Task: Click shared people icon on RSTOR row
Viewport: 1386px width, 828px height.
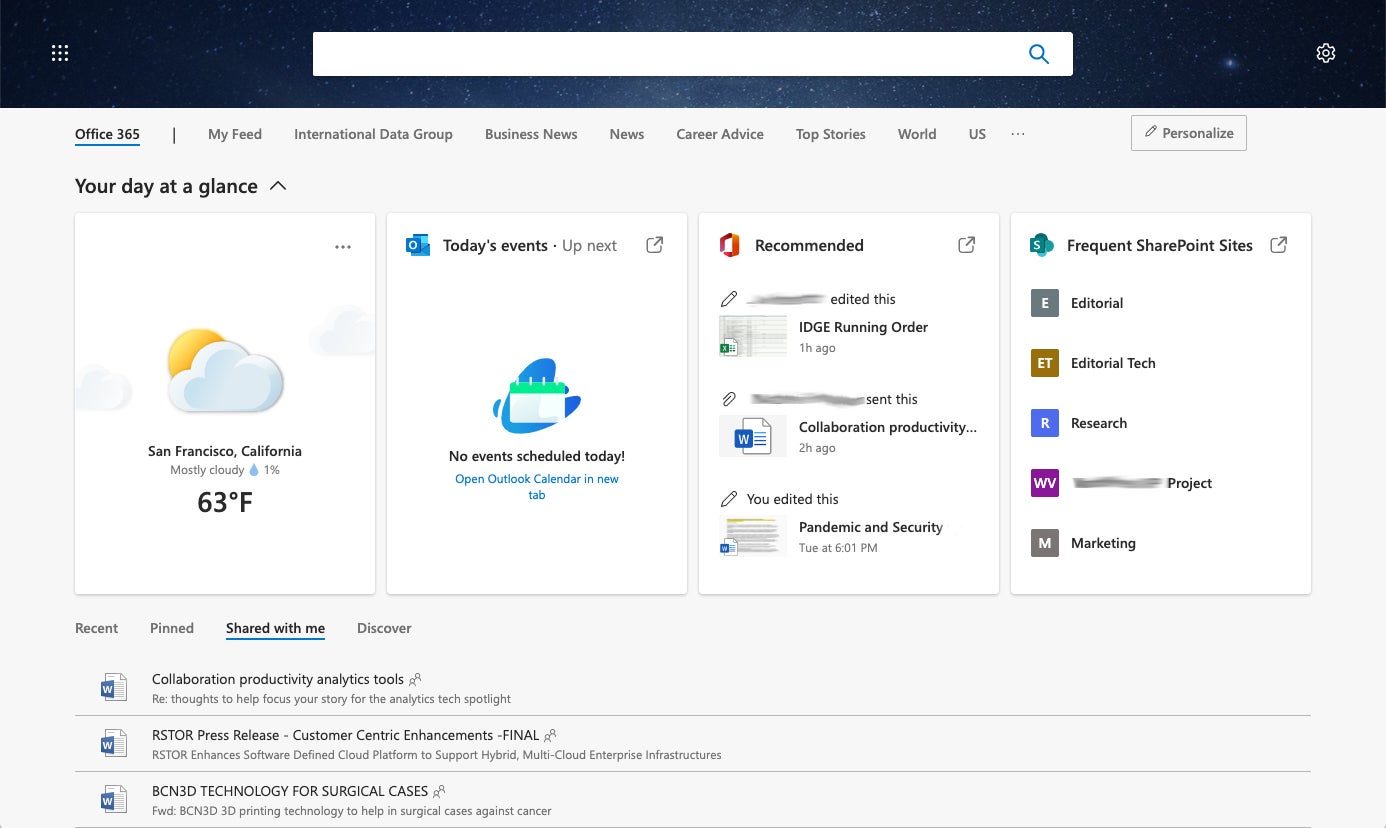Action: pos(550,735)
